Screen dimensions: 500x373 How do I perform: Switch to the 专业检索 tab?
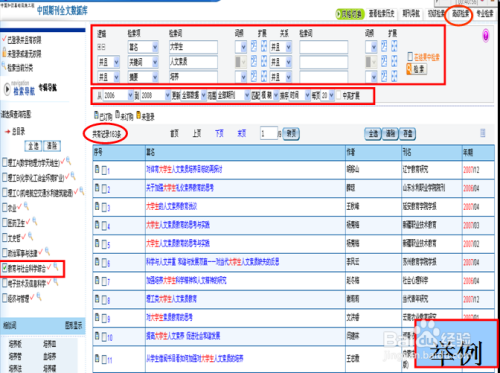(x=485, y=14)
